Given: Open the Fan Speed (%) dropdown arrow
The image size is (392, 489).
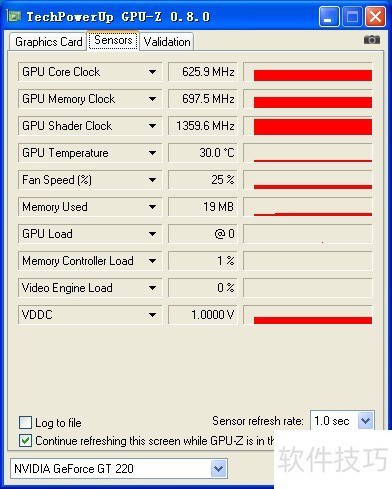Looking at the screenshot, I should pos(152,180).
